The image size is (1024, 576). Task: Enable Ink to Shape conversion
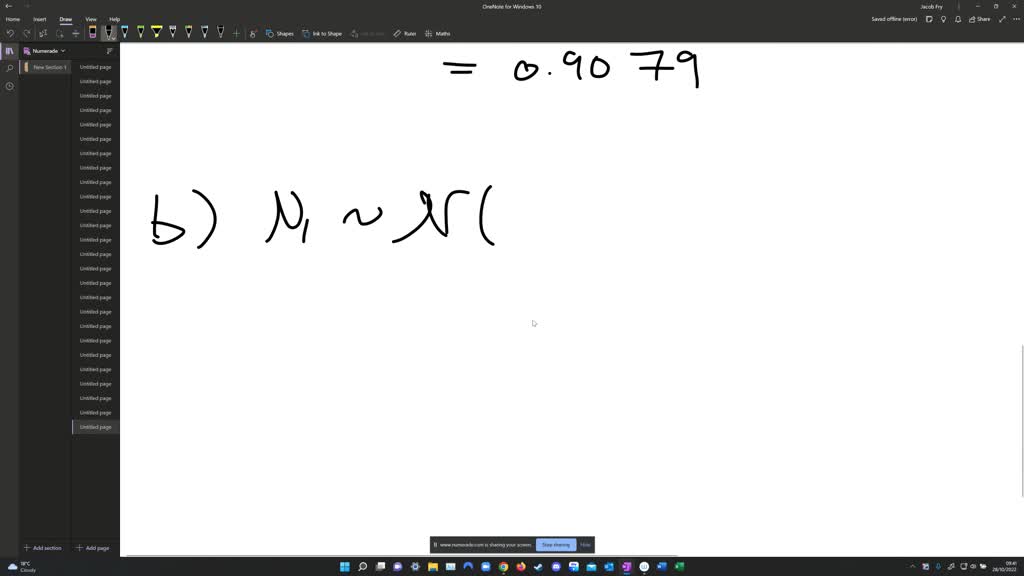tap(322, 33)
